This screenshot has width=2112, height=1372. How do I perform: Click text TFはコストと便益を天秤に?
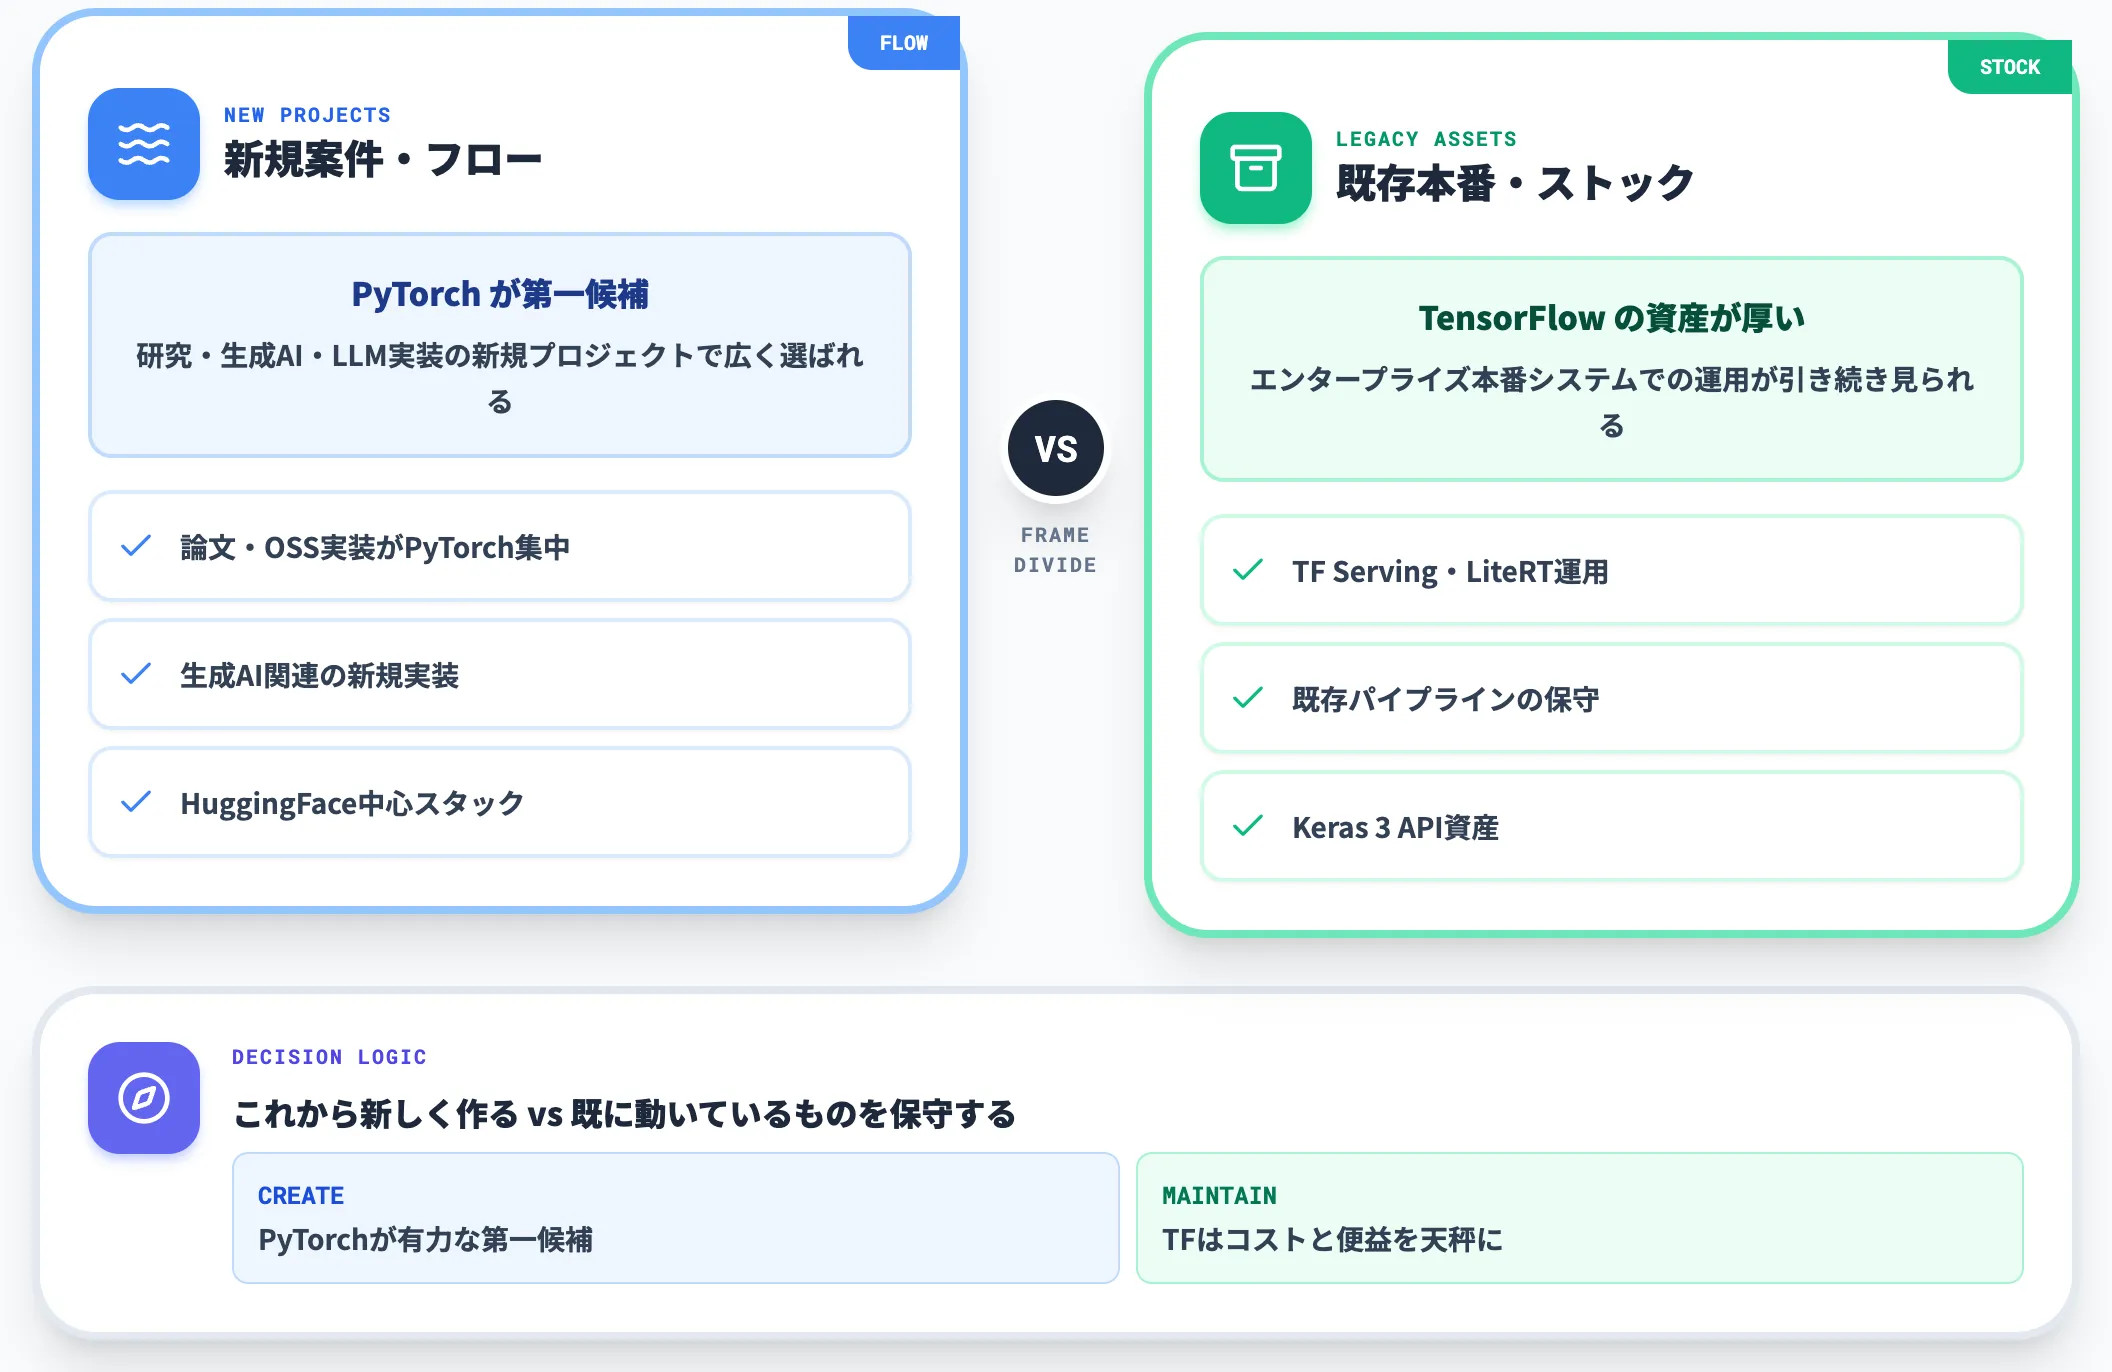pos(1332,1240)
